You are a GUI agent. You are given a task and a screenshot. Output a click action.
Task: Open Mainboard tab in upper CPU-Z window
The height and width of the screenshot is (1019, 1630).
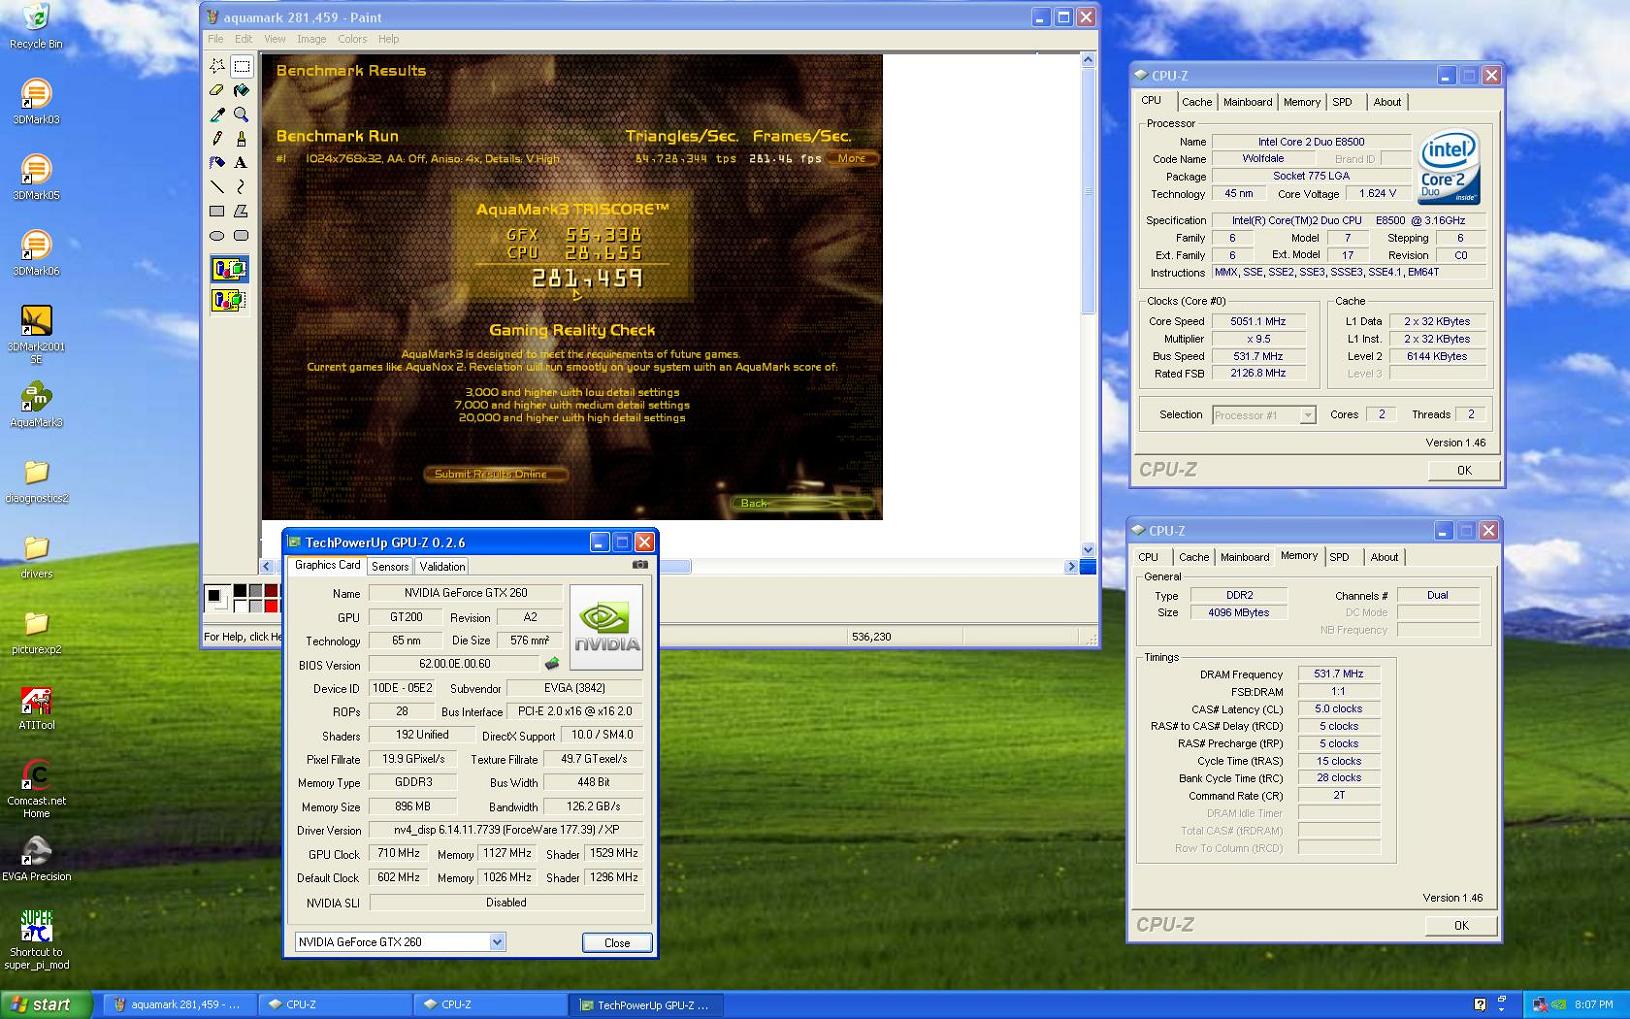coord(1247,102)
